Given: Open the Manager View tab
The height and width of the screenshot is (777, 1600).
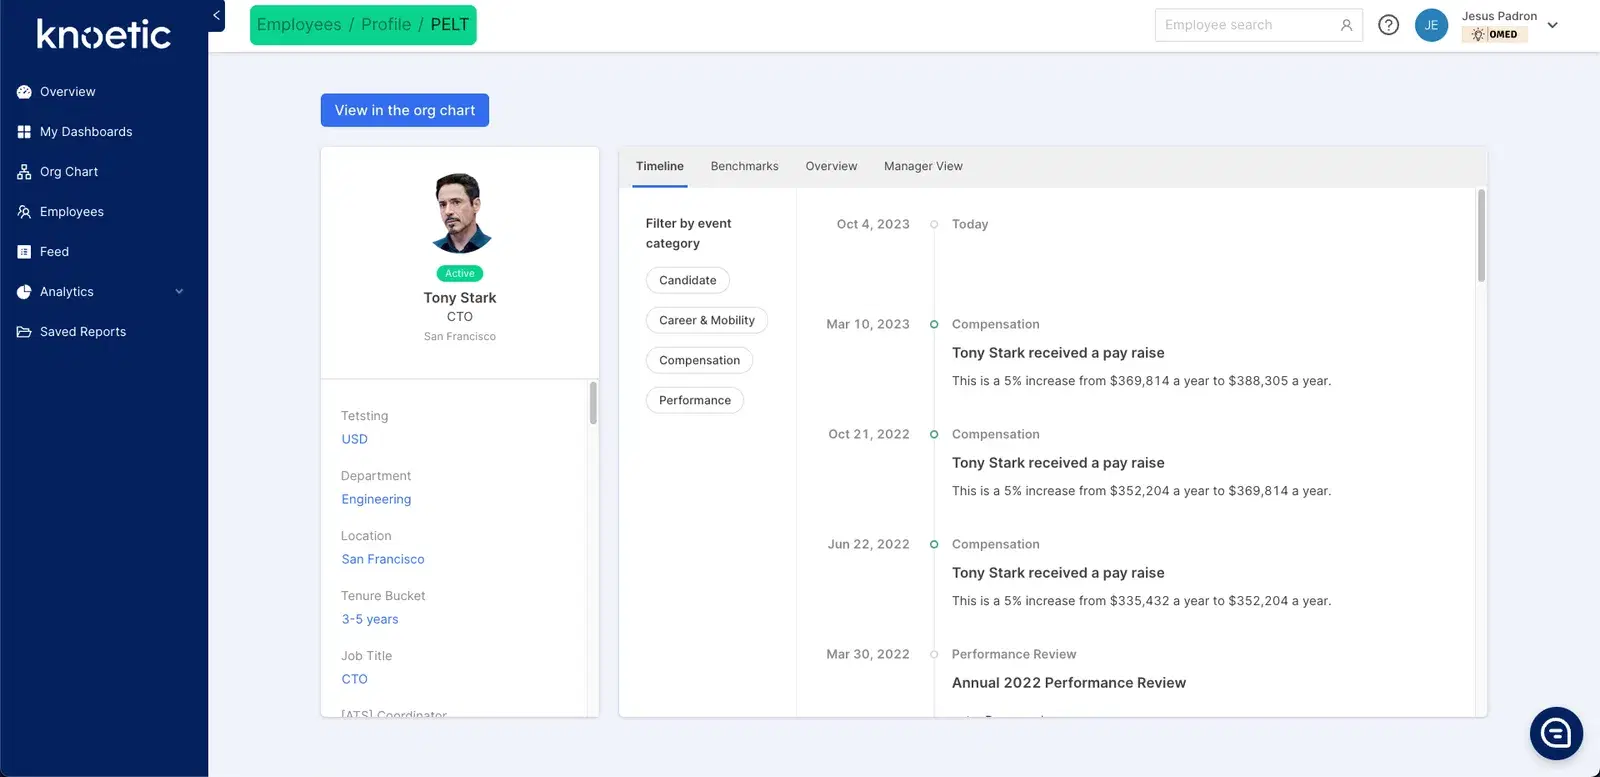Looking at the screenshot, I should pos(923,167).
